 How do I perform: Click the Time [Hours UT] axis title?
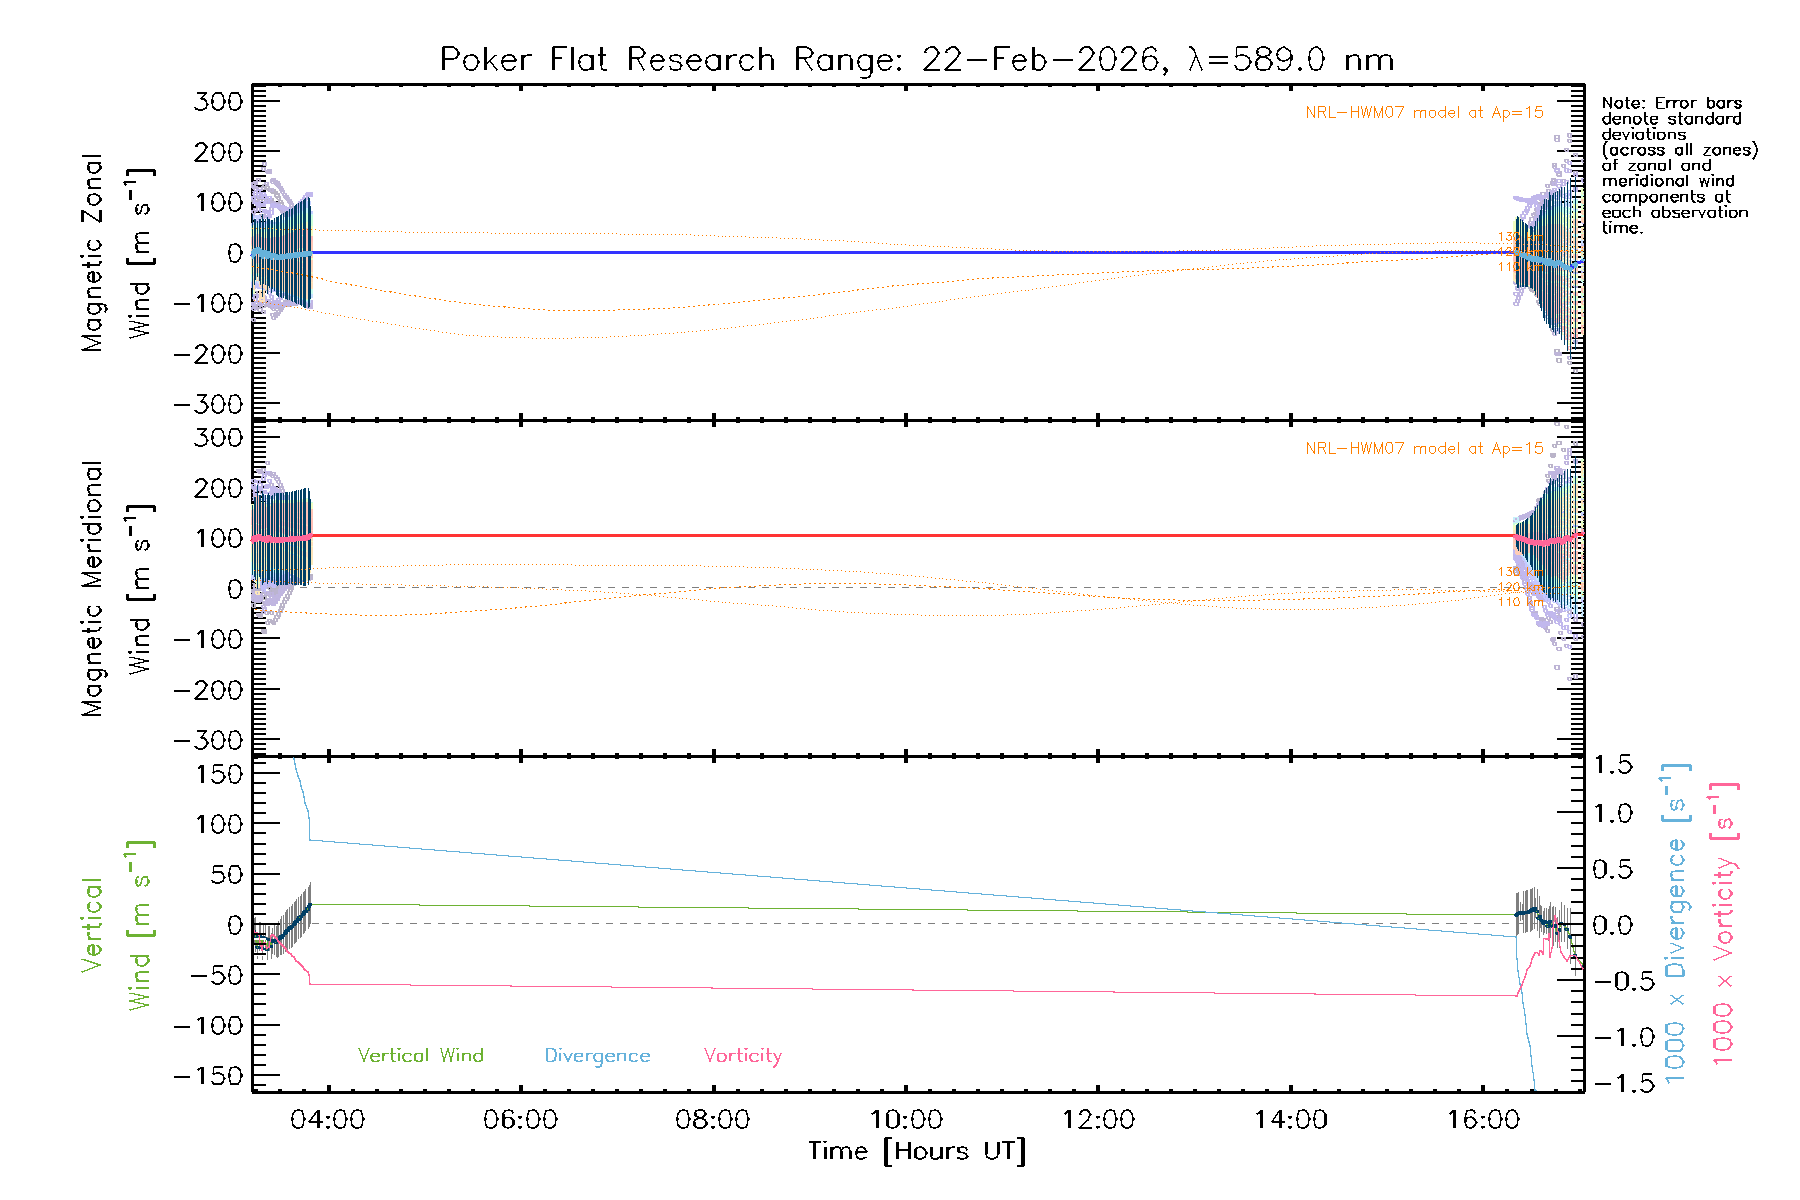click(917, 1151)
